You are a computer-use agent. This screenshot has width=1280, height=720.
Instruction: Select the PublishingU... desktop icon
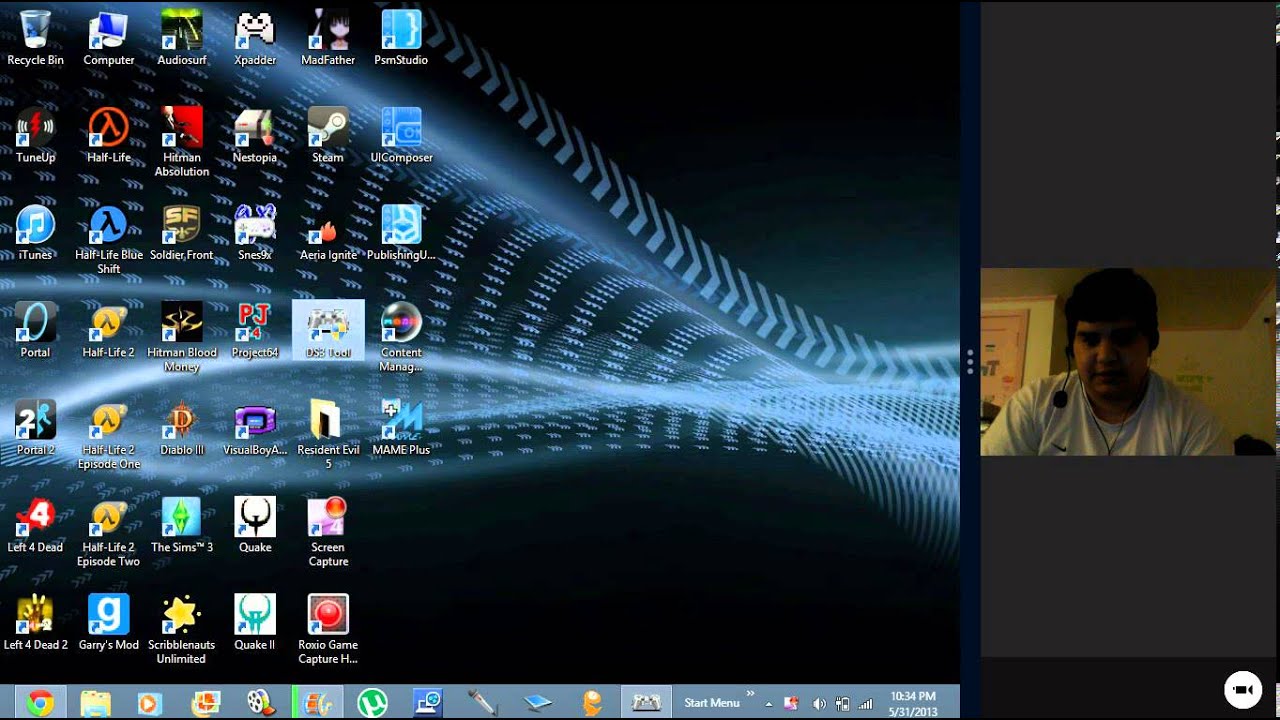401,234
